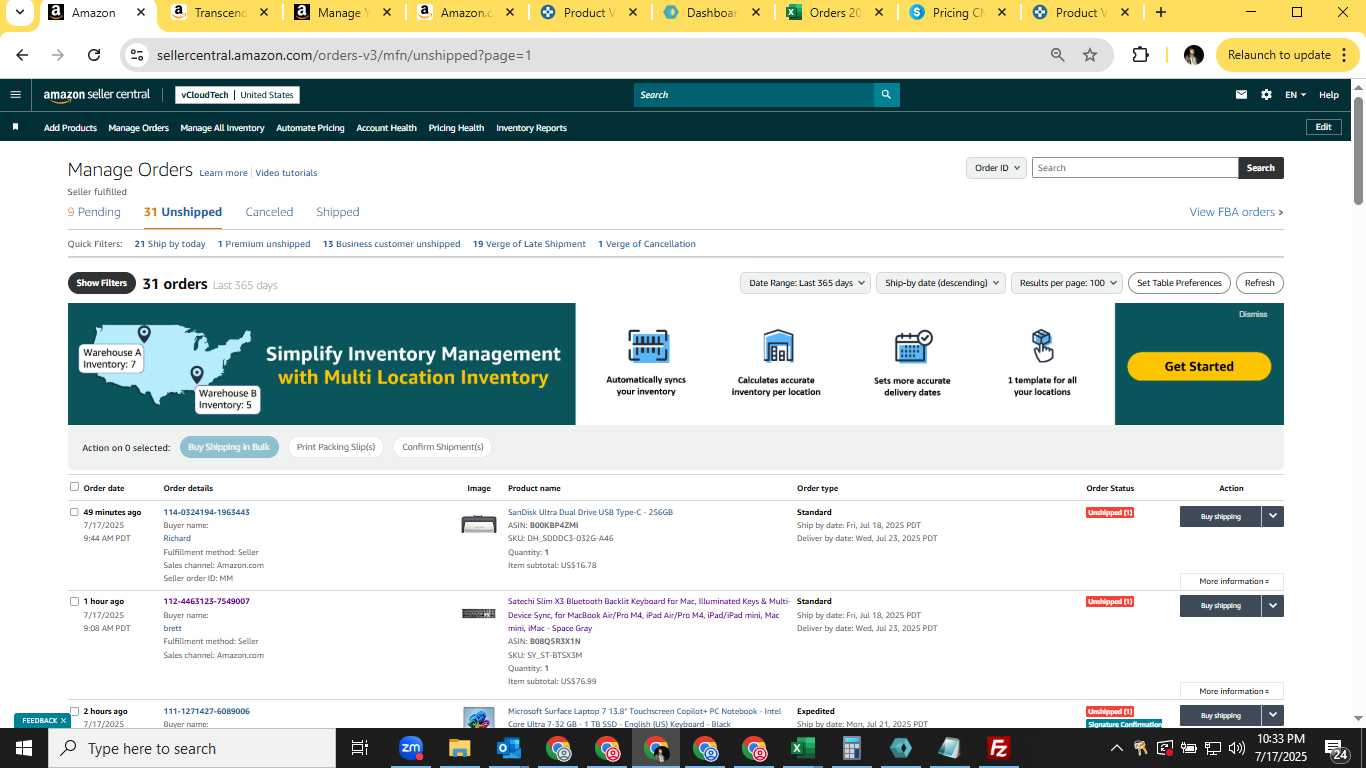Screen dimensions: 1366x768
Task: Open Zoom app from taskbar
Action: pos(410,748)
